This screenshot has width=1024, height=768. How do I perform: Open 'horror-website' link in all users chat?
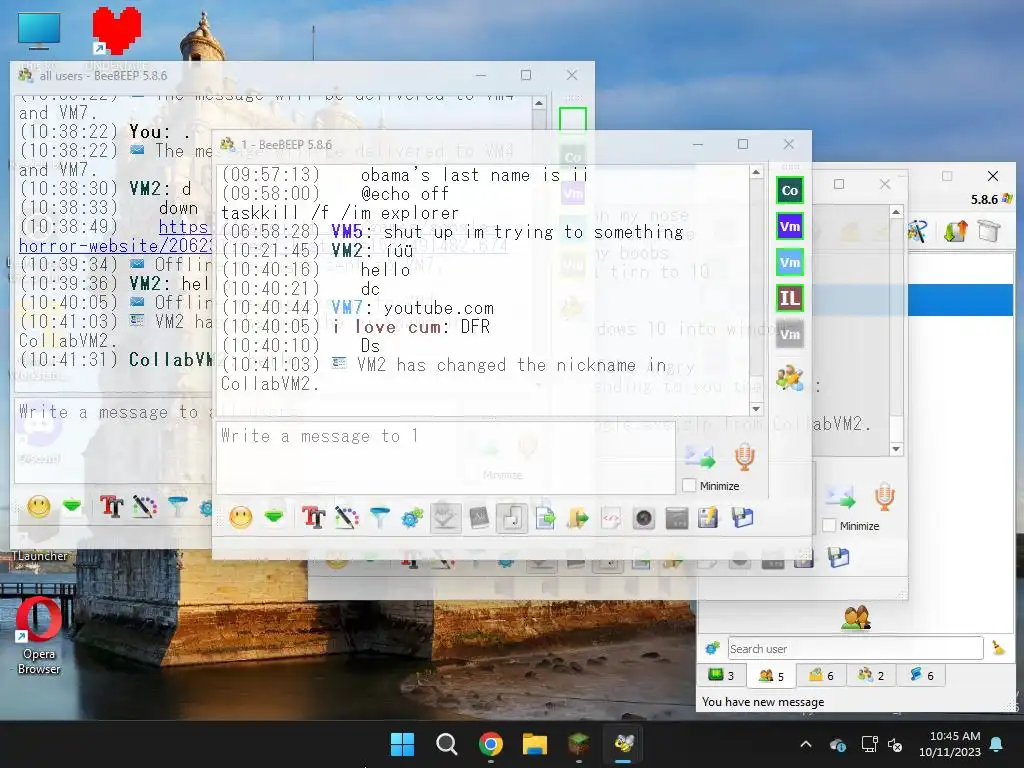pyautogui.click(x=115, y=246)
